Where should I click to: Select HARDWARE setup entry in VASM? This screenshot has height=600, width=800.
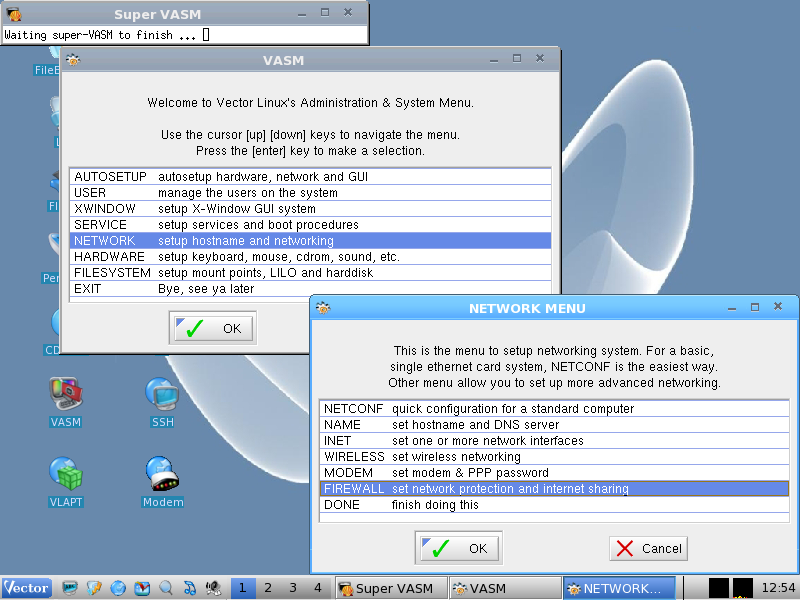(x=310, y=257)
